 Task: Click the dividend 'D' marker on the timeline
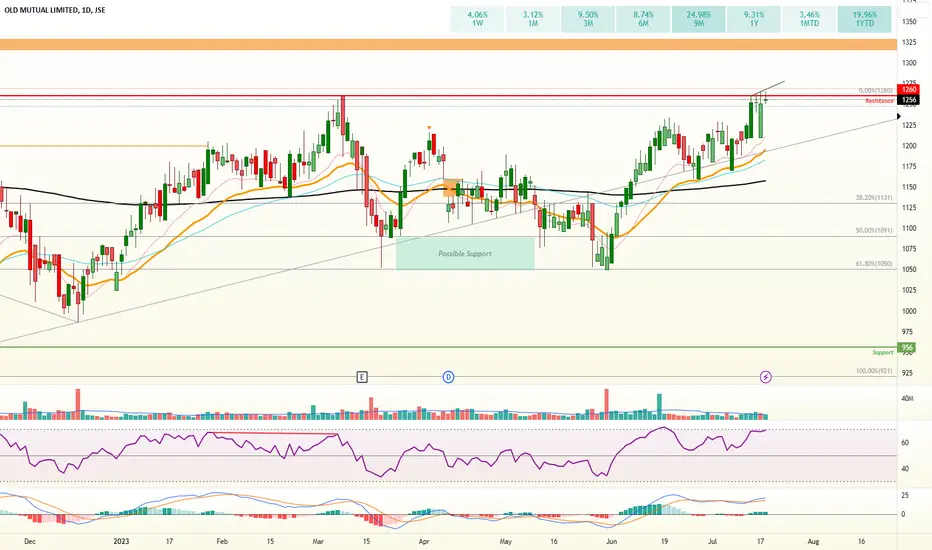449,377
